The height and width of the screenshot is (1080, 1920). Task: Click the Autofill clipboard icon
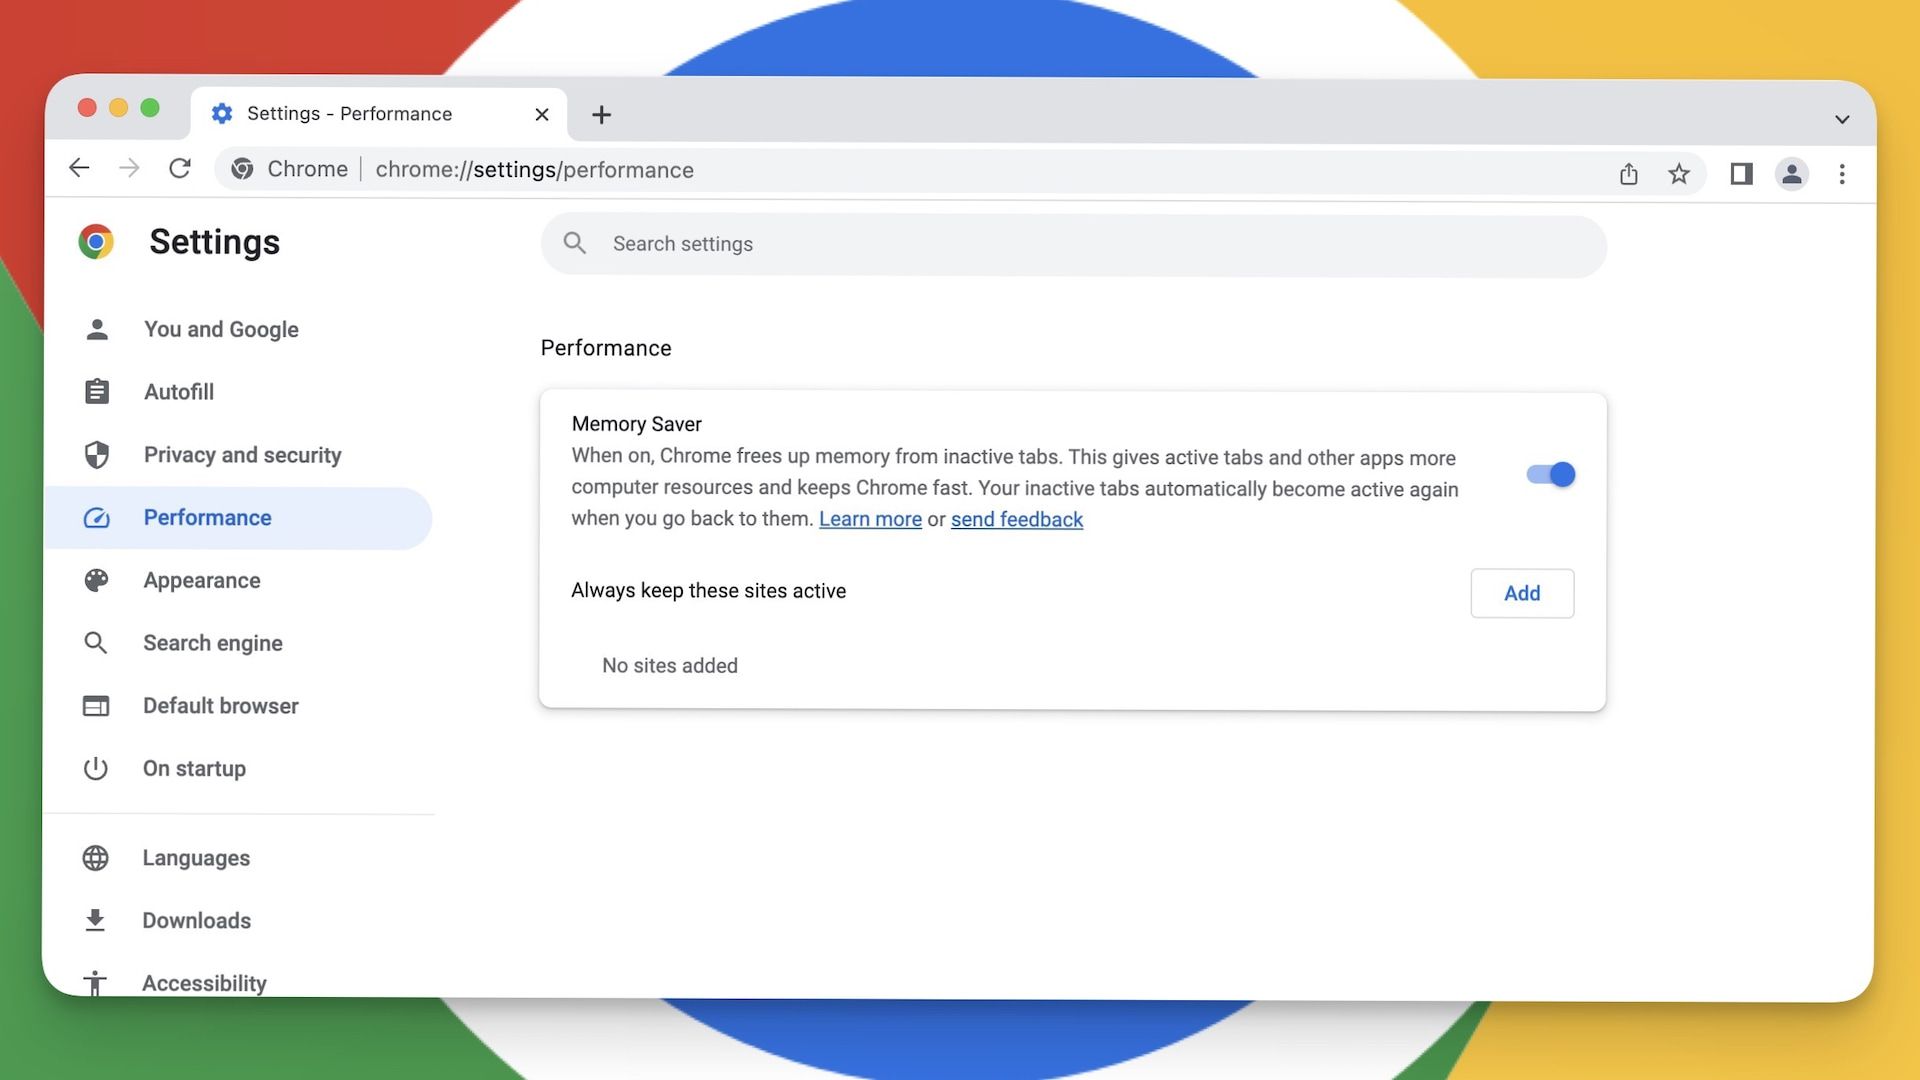point(96,392)
